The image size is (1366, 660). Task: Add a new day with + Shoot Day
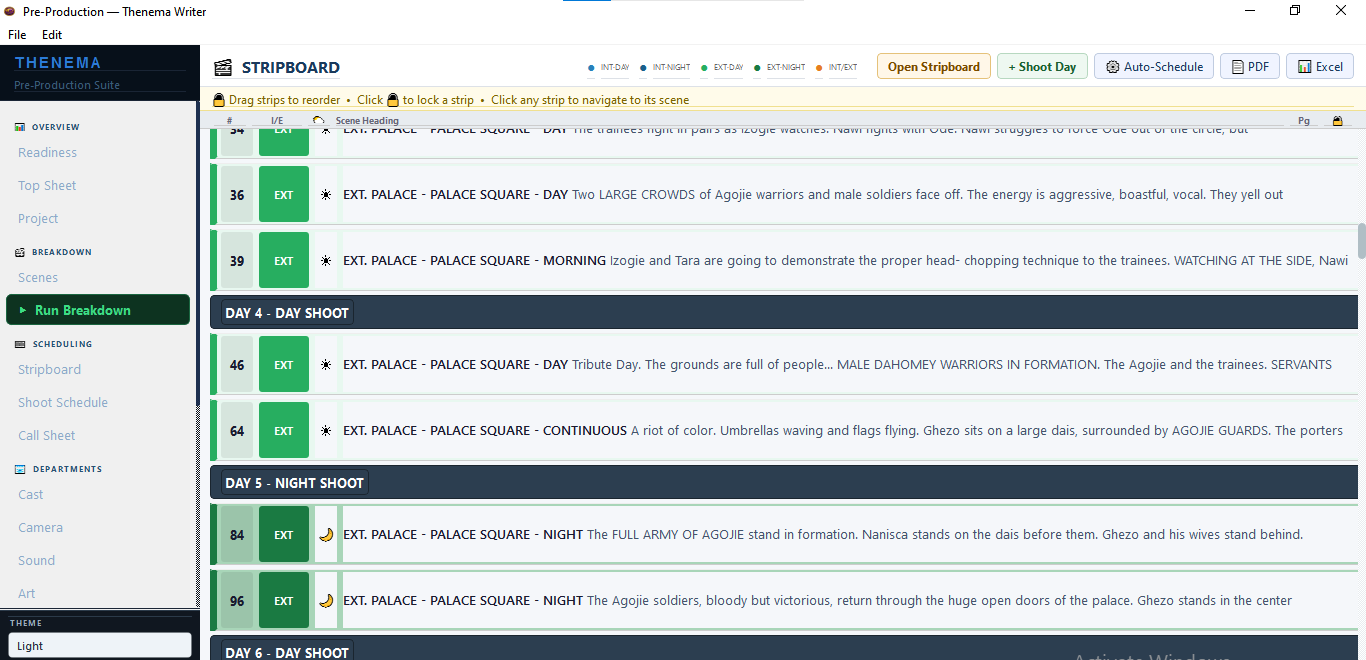pos(1042,67)
